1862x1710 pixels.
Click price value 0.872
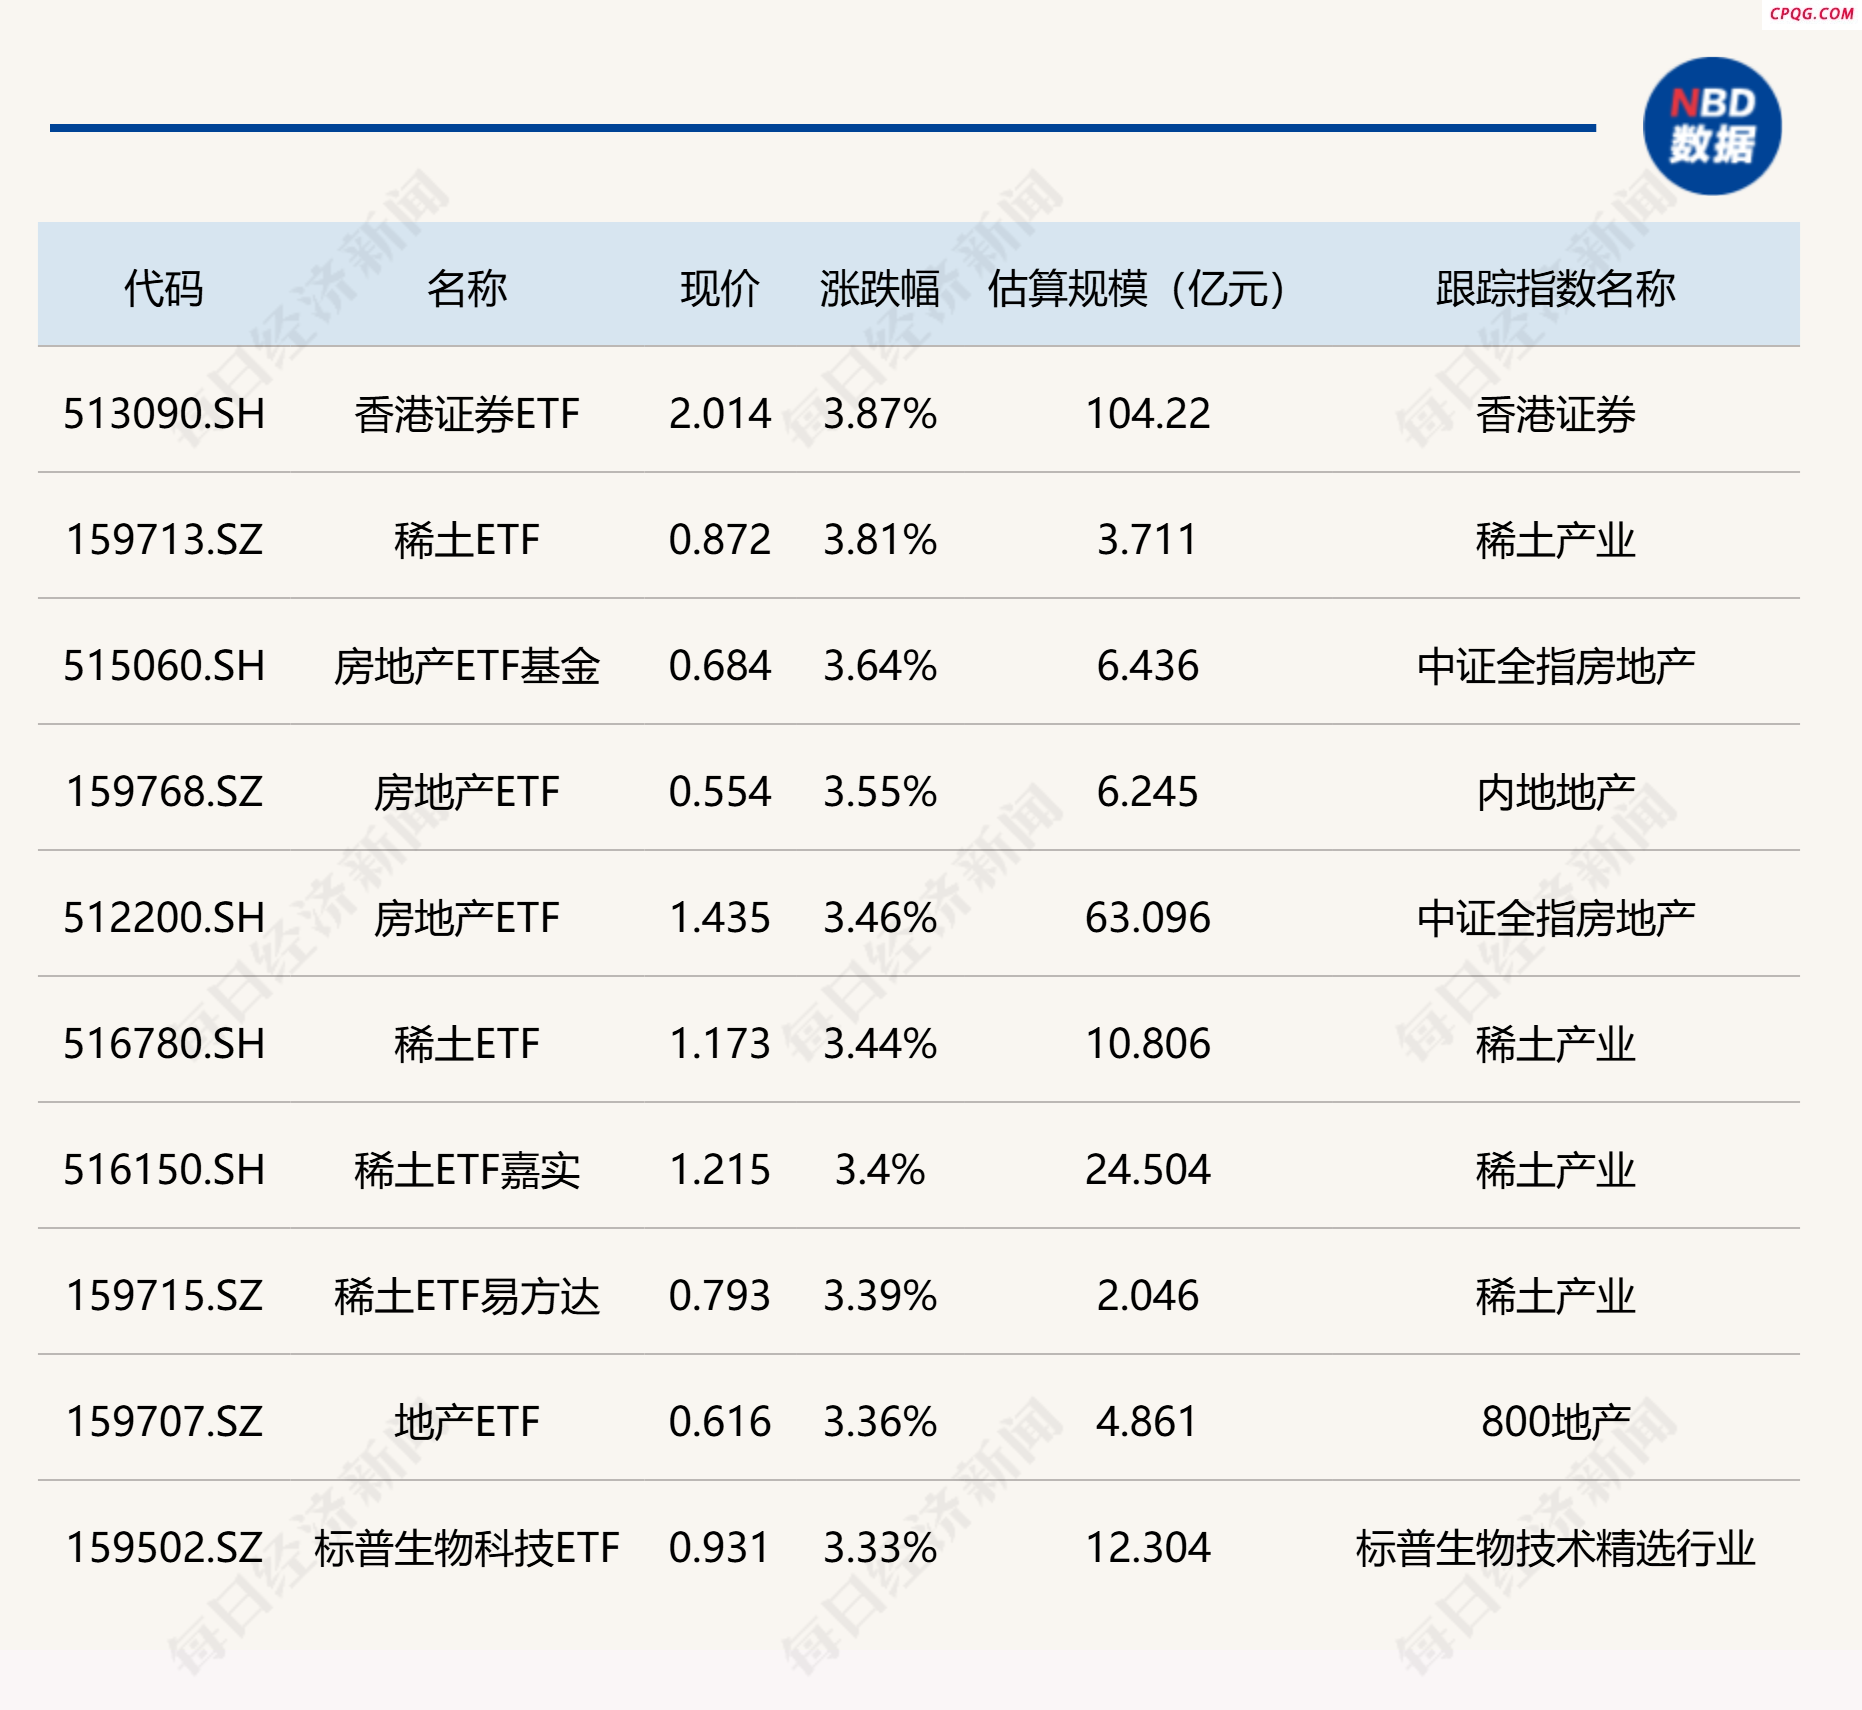tap(720, 540)
